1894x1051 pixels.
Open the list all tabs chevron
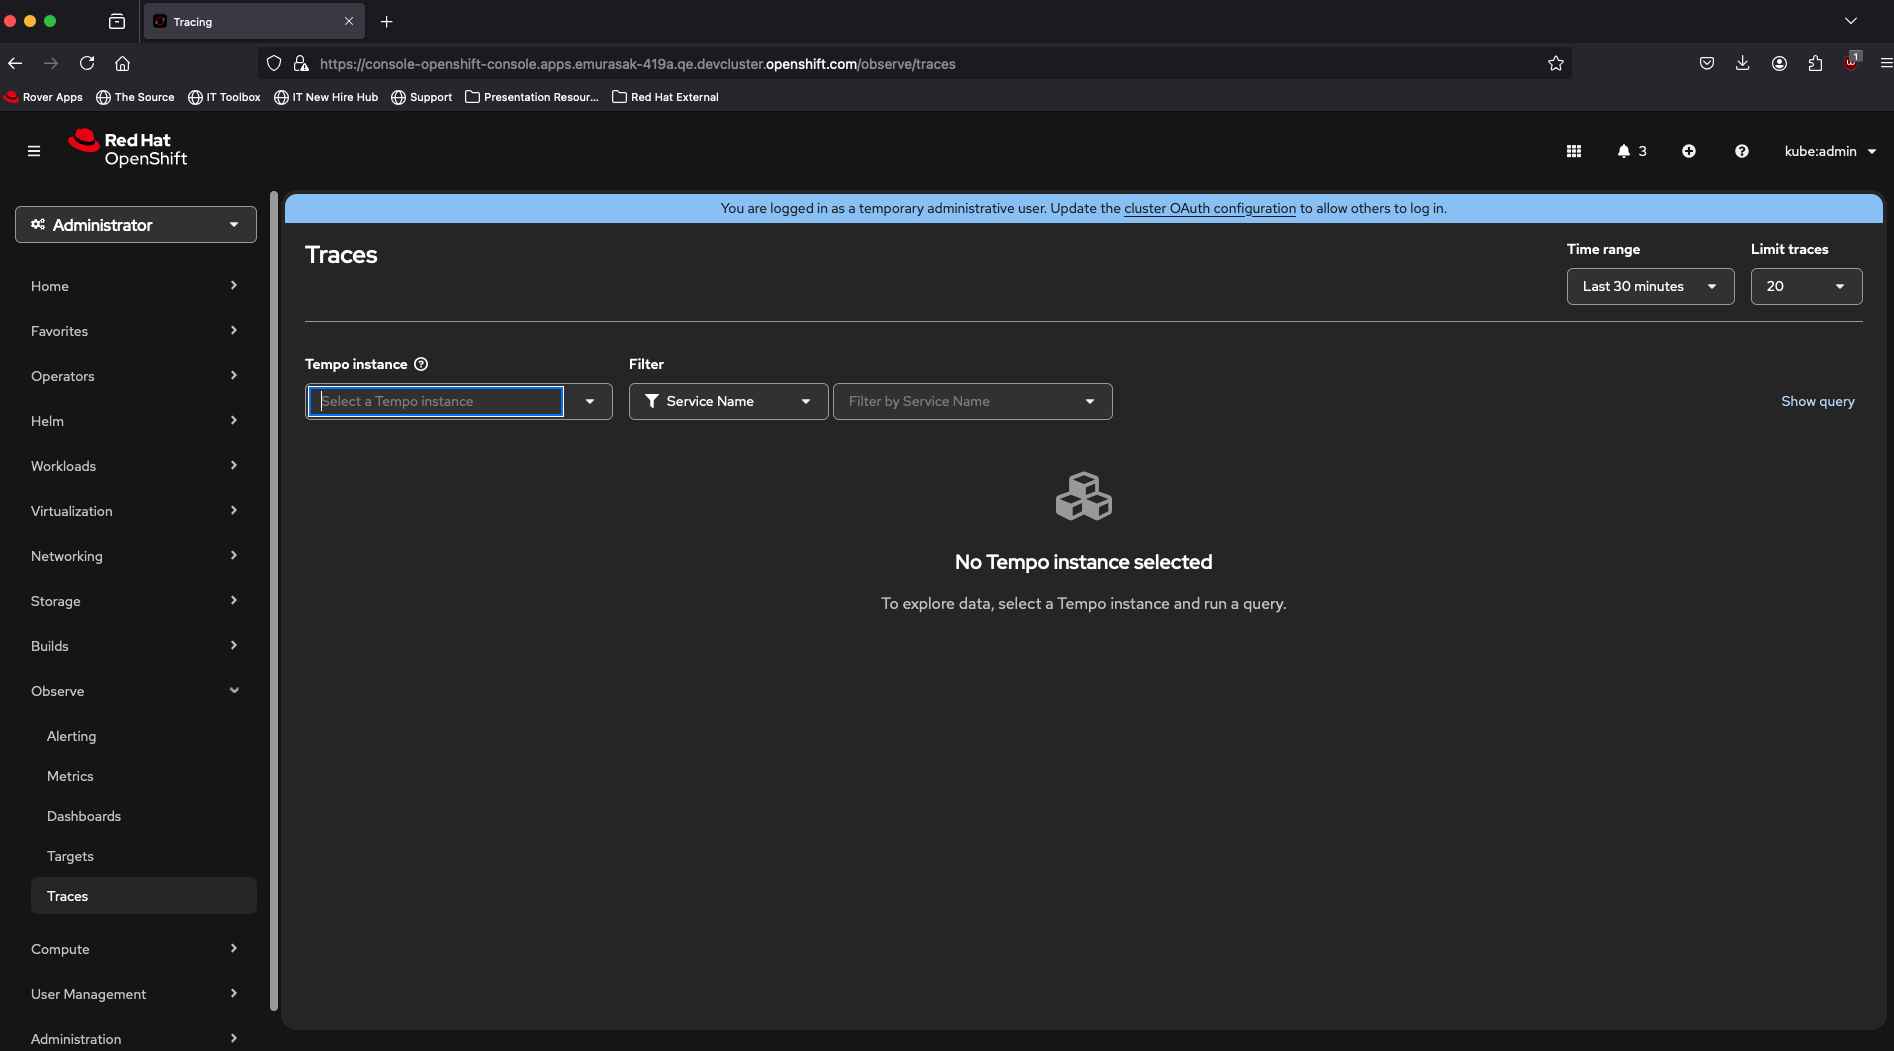click(1851, 21)
